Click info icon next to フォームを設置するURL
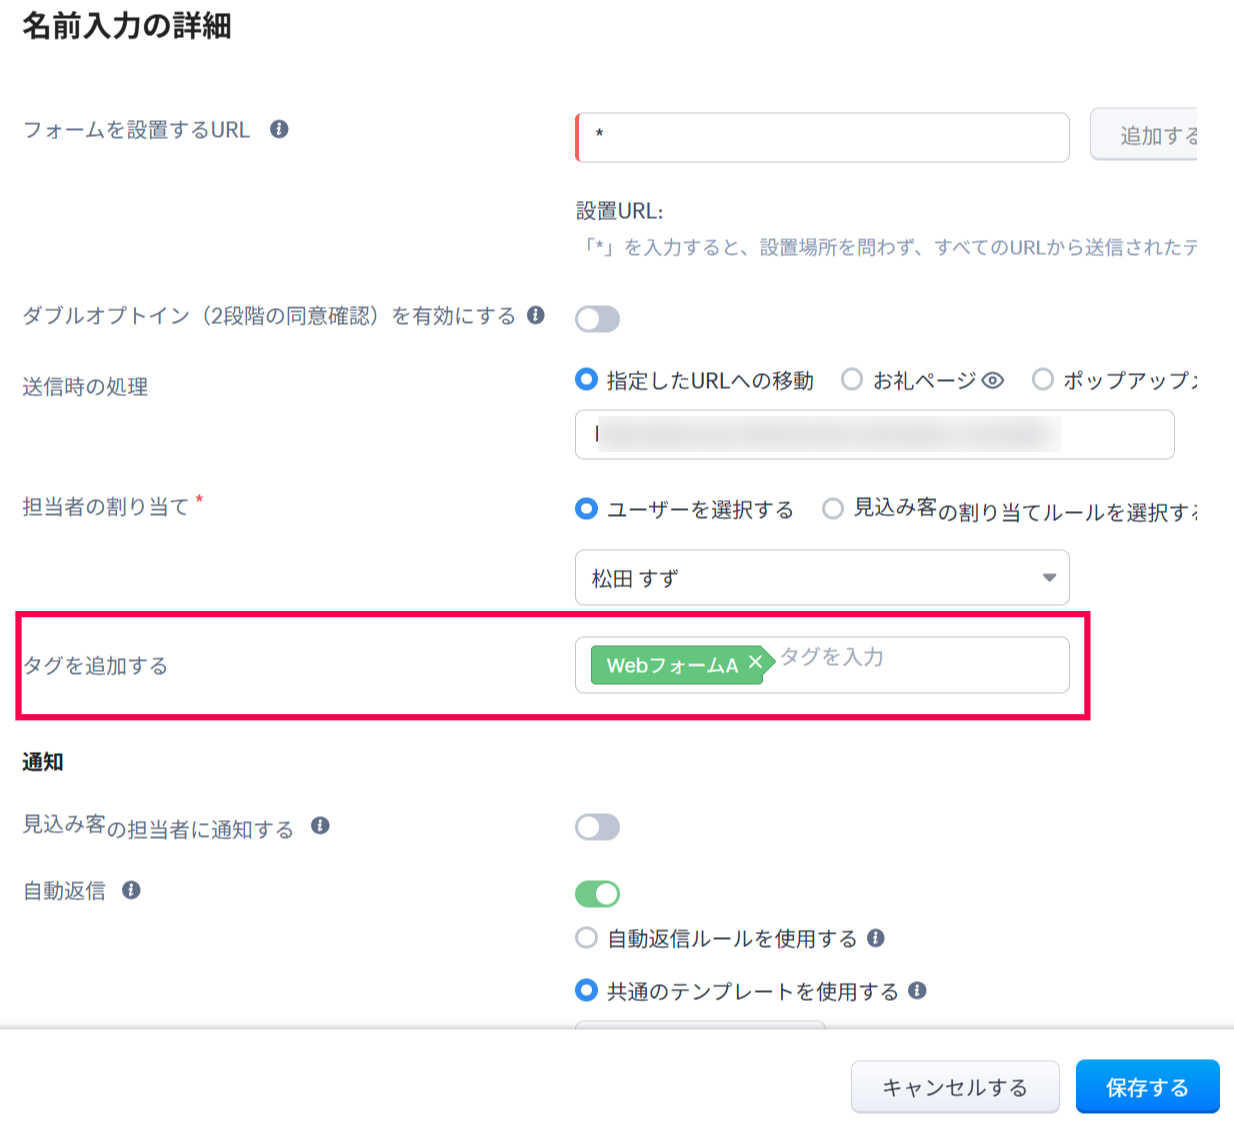The width and height of the screenshot is (1234, 1122). tap(279, 129)
